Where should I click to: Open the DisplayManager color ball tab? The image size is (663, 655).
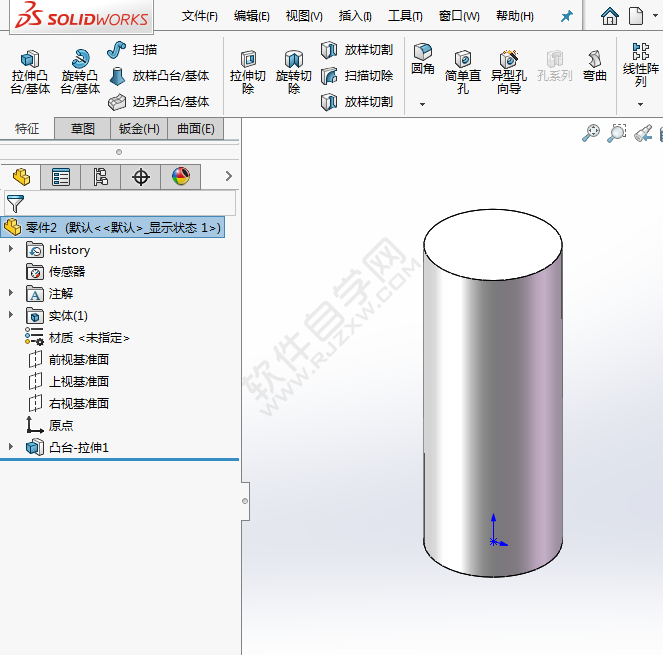[181, 177]
